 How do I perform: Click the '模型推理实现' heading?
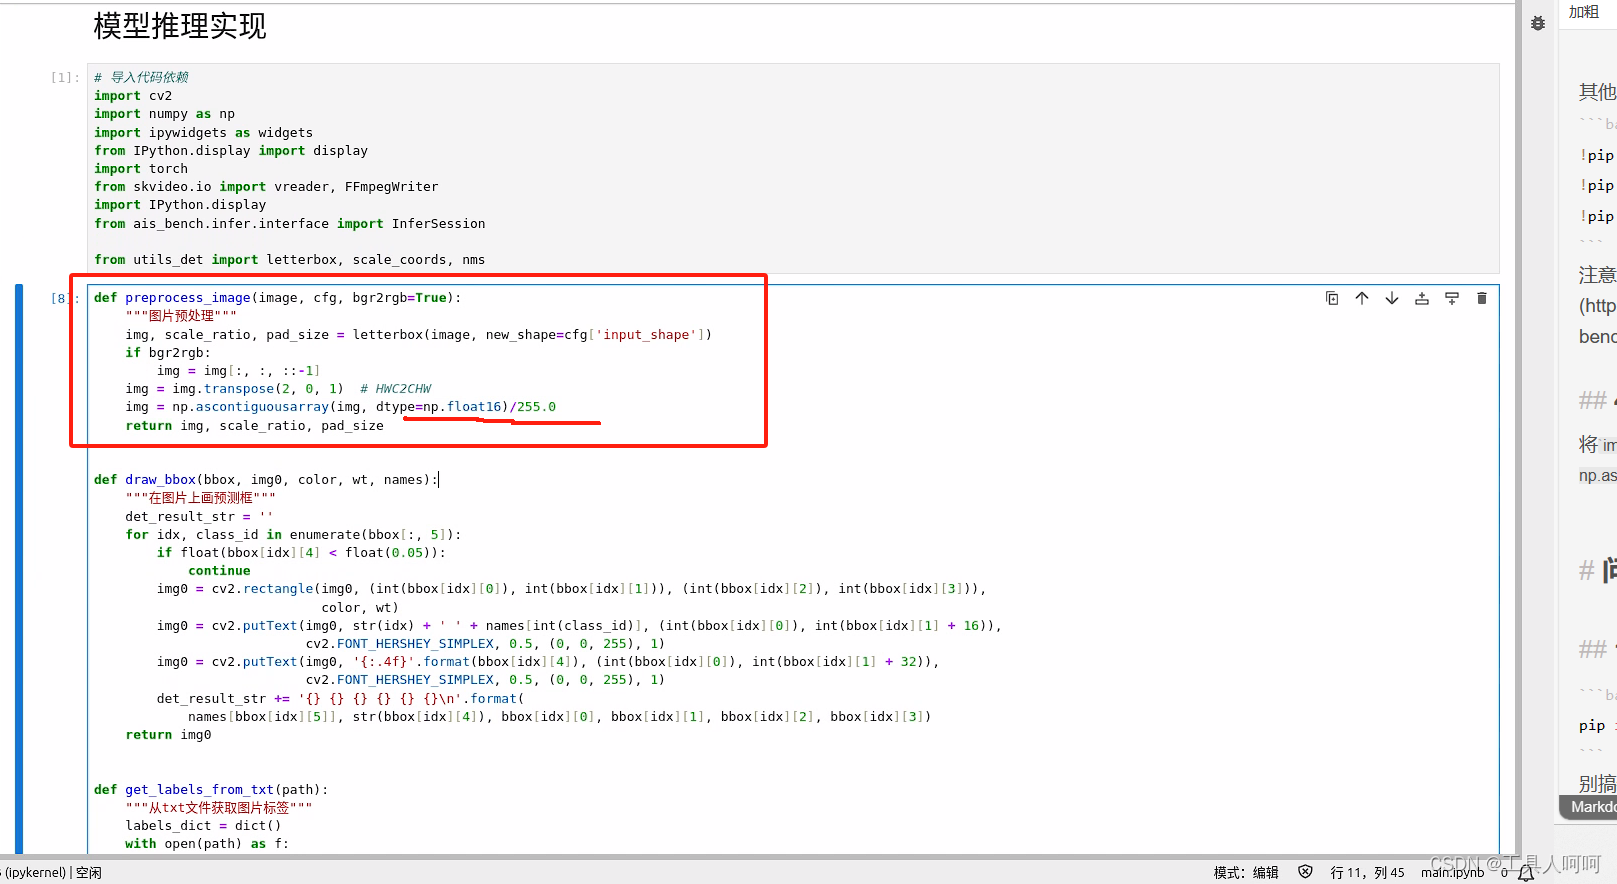tap(180, 26)
